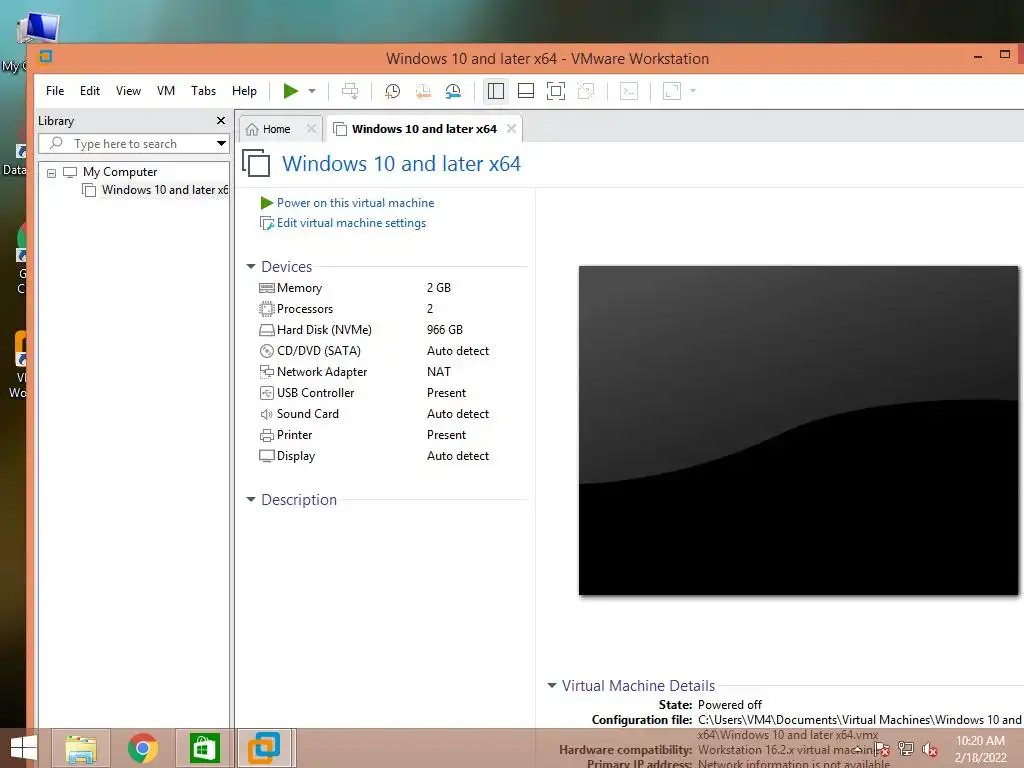Viewport: 1024px width, 768px height.
Task: Enter full screen mode icon
Action: tap(556, 91)
